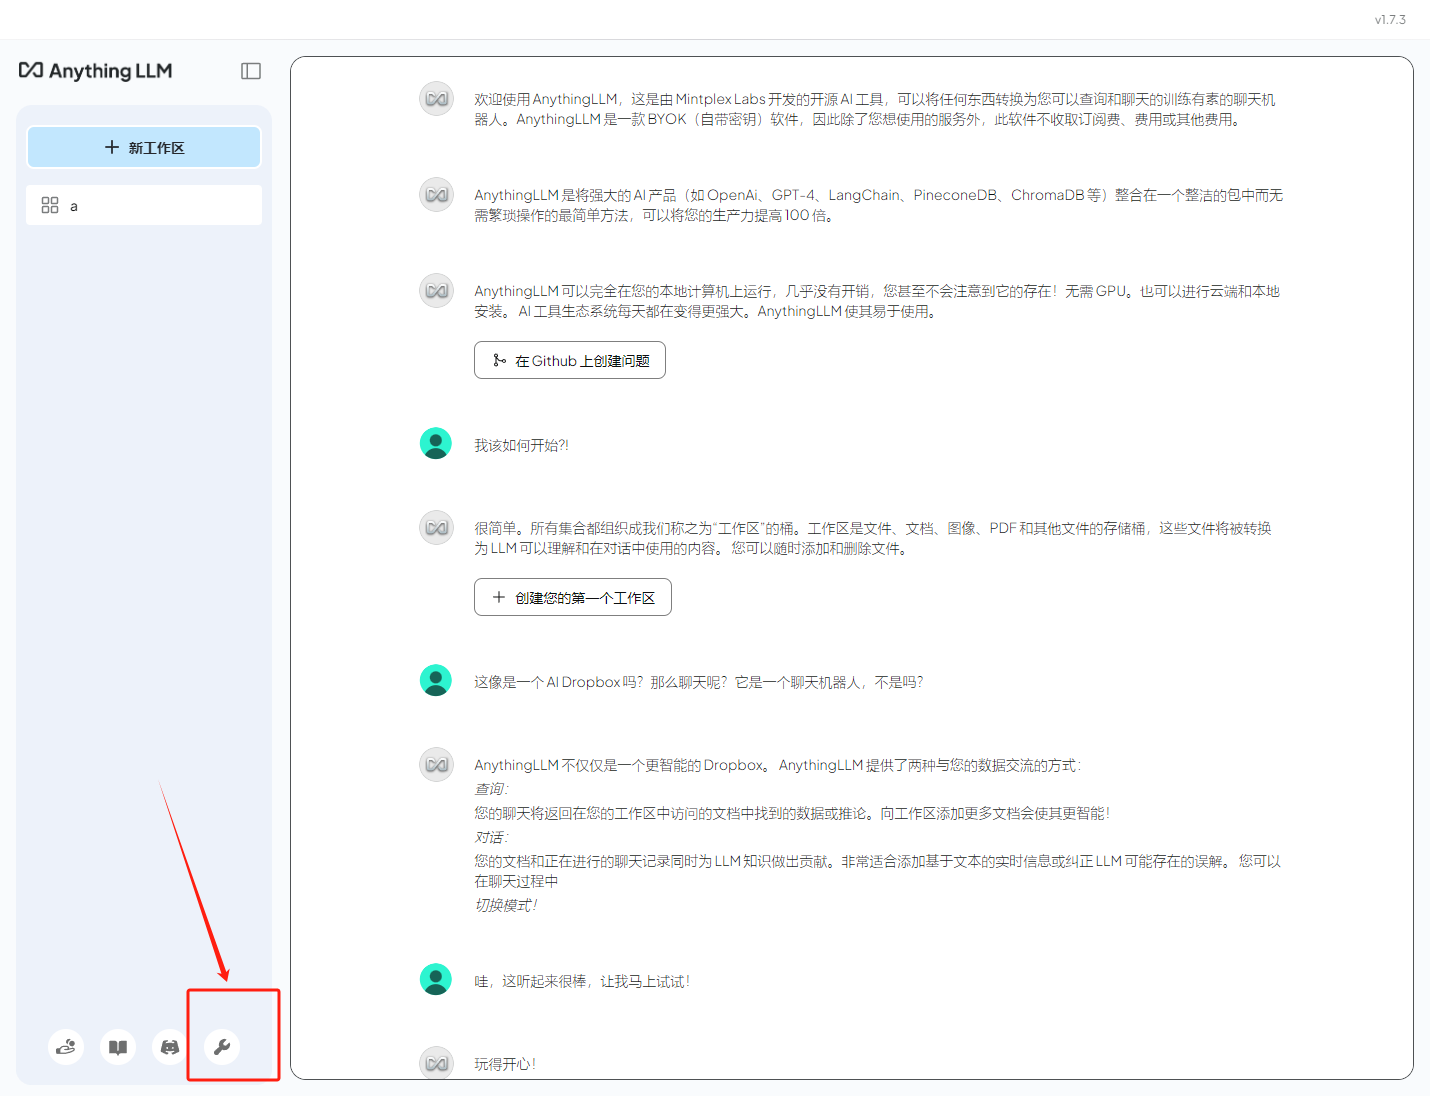
Task: Click 在 Github 上创建问题 button
Action: coord(570,361)
